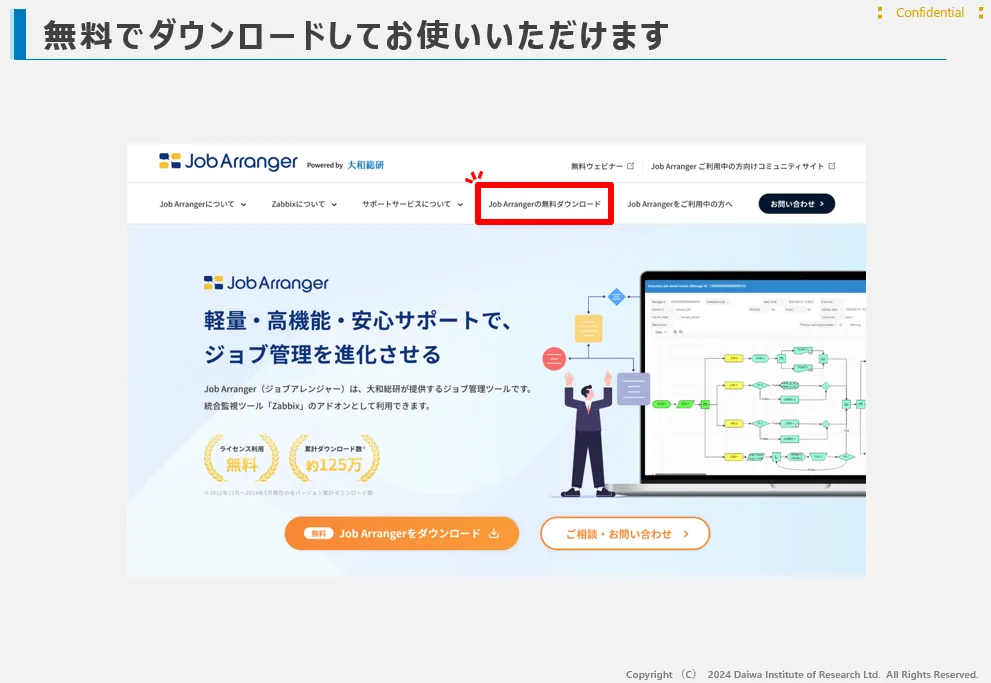Click the purple document icon in illustration
Image resolution: width=991 pixels, height=683 pixels.
click(x=633, y=389)
